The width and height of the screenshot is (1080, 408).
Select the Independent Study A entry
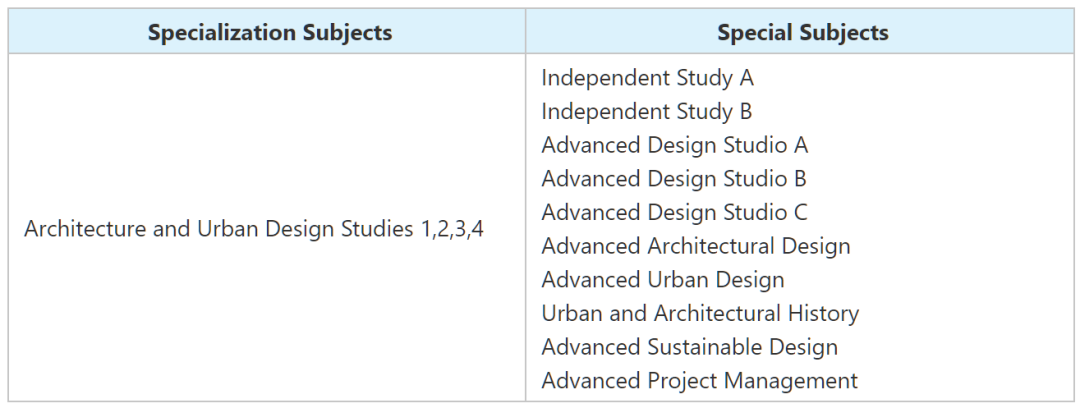click(647, 78)
